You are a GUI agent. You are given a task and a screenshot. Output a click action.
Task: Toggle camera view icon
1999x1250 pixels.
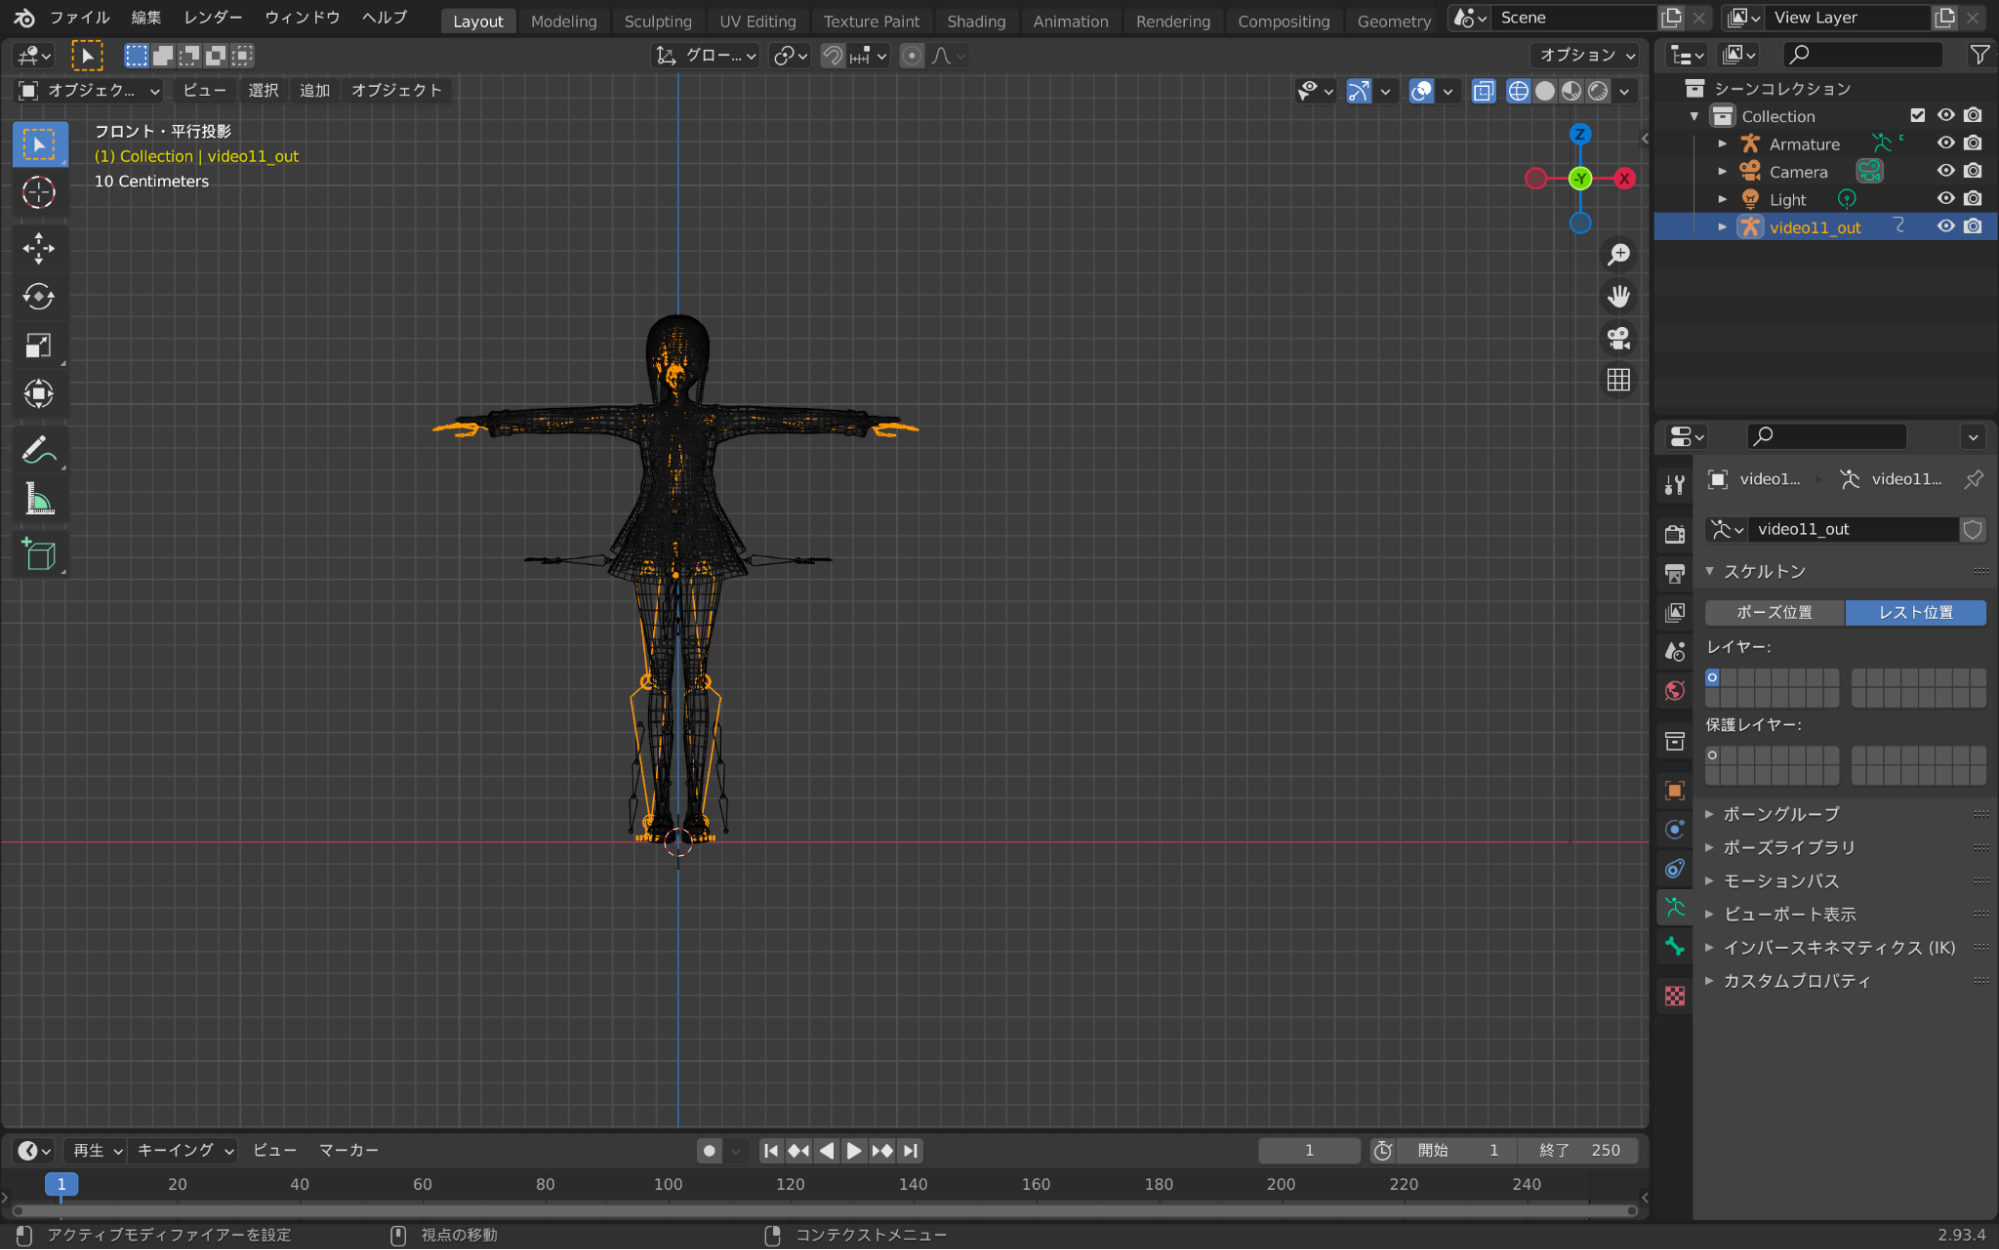pyautogui.click(x=1618, y=339)
